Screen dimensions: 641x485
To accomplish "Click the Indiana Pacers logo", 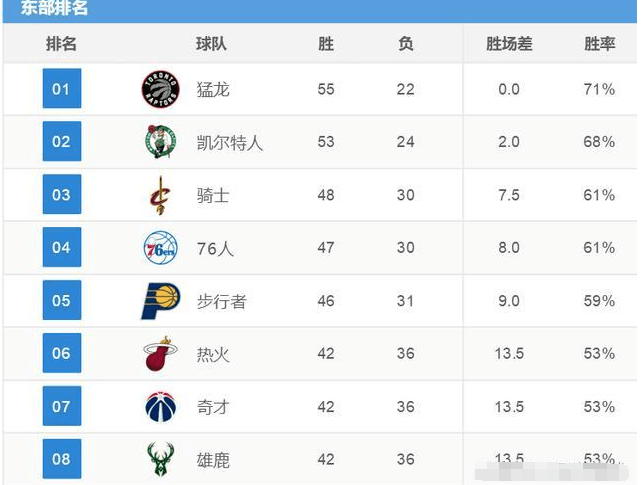I will tap(161, 301).
